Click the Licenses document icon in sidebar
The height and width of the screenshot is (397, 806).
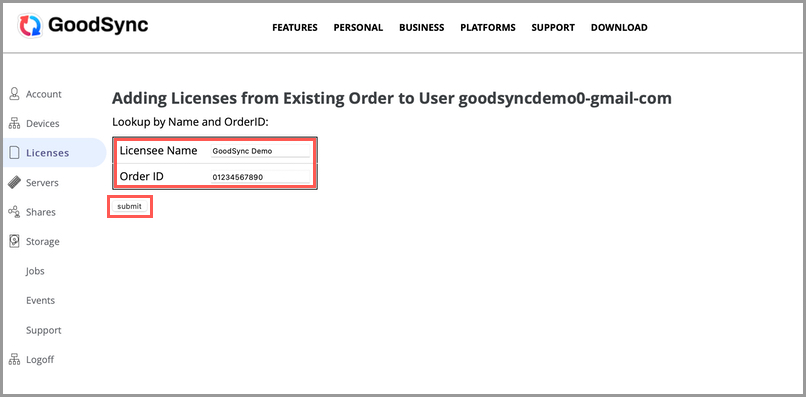pos(14,153)
